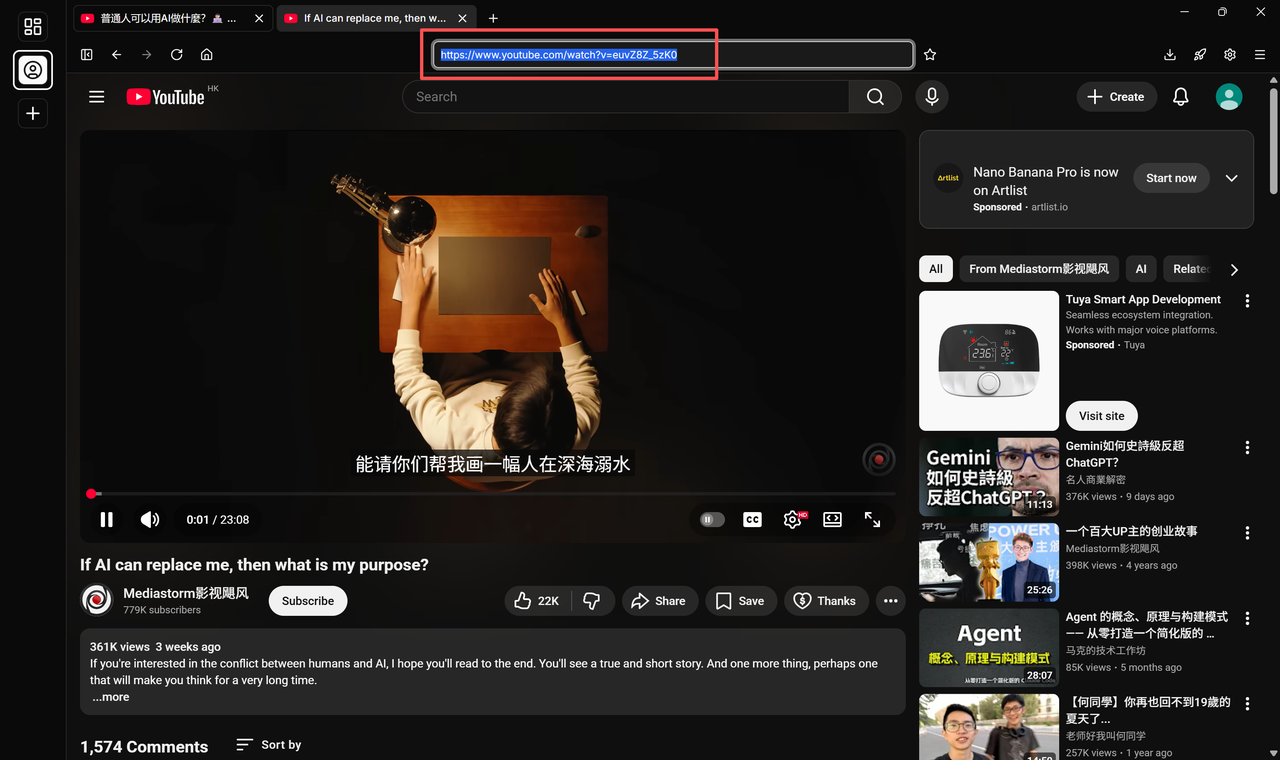The image size is (1280, 760).
Task: Select the Related filter chip
Action: tap(1190, 269)
